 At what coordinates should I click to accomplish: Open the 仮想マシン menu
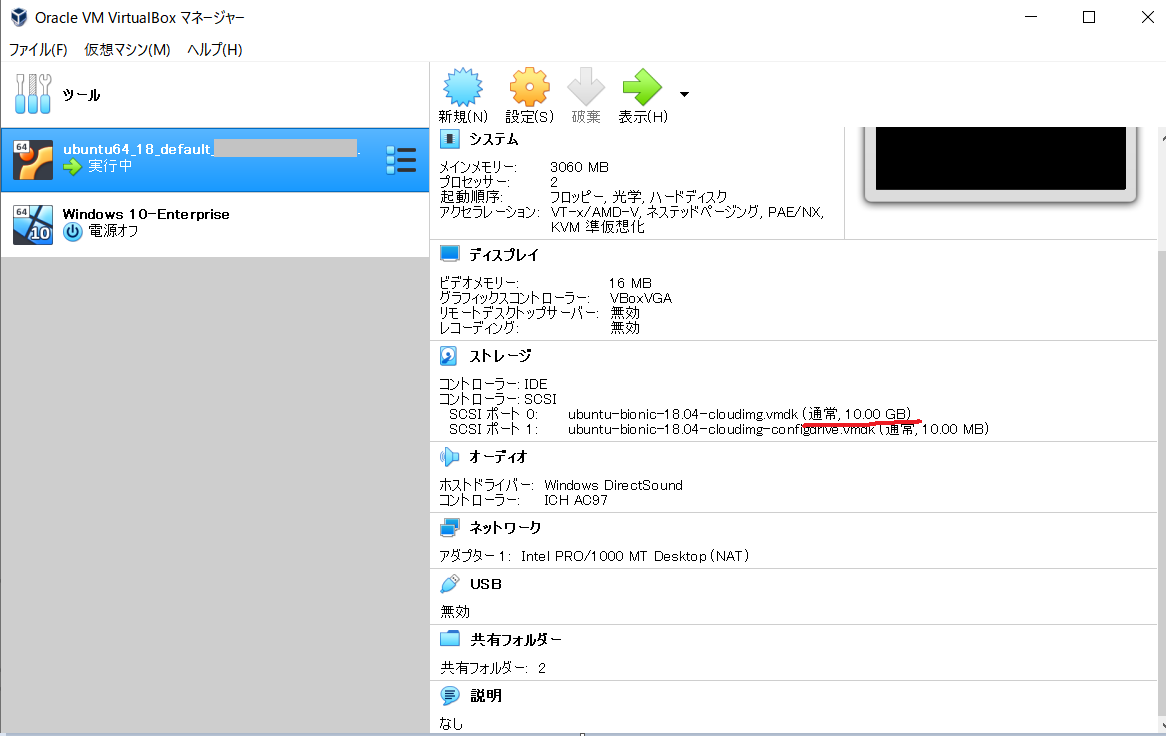[x=126, y=48]
